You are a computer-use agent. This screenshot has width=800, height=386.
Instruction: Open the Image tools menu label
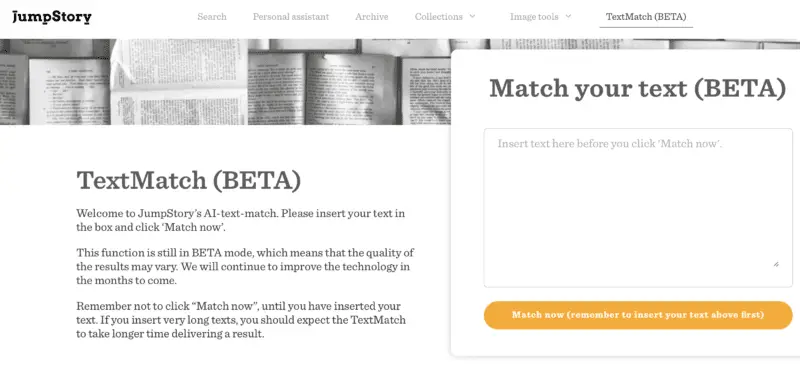click(x=534, y=17)
